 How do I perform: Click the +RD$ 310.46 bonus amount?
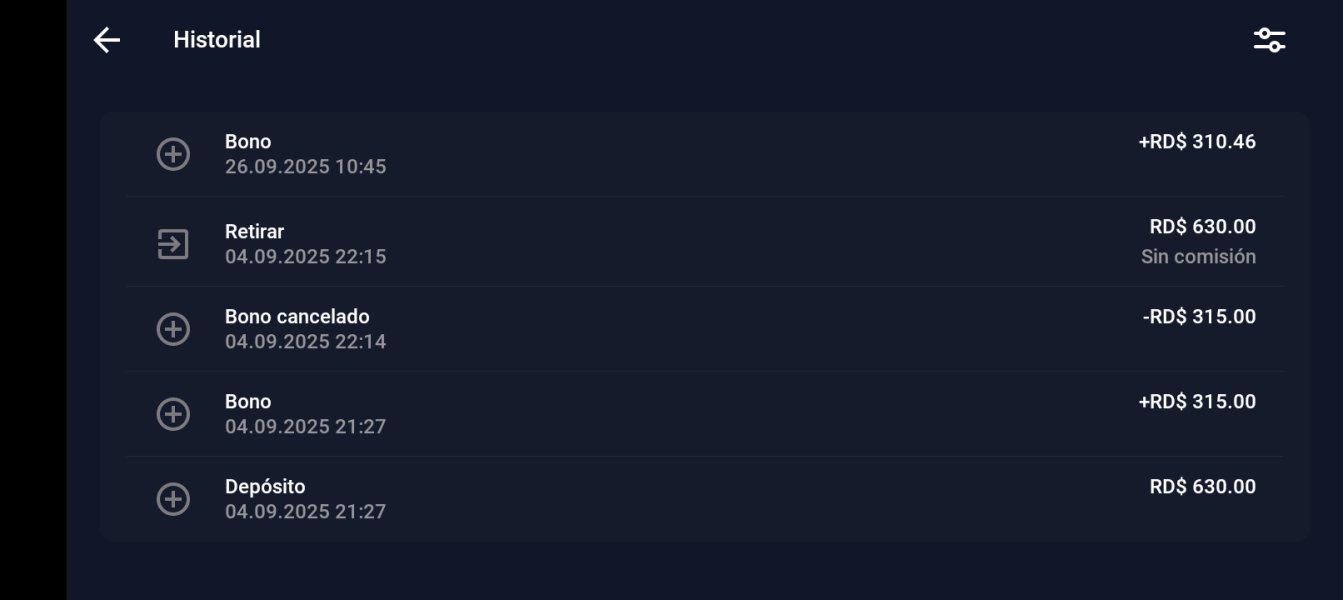point(1196,142)
